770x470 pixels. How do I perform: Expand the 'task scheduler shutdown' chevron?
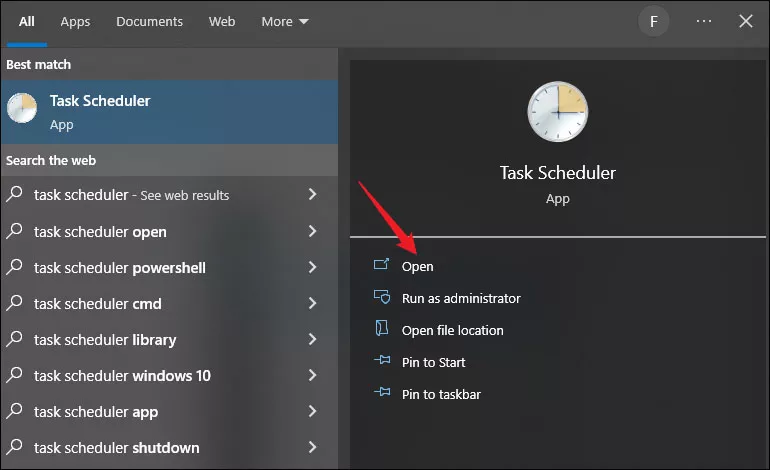click(x=312, y=447)
